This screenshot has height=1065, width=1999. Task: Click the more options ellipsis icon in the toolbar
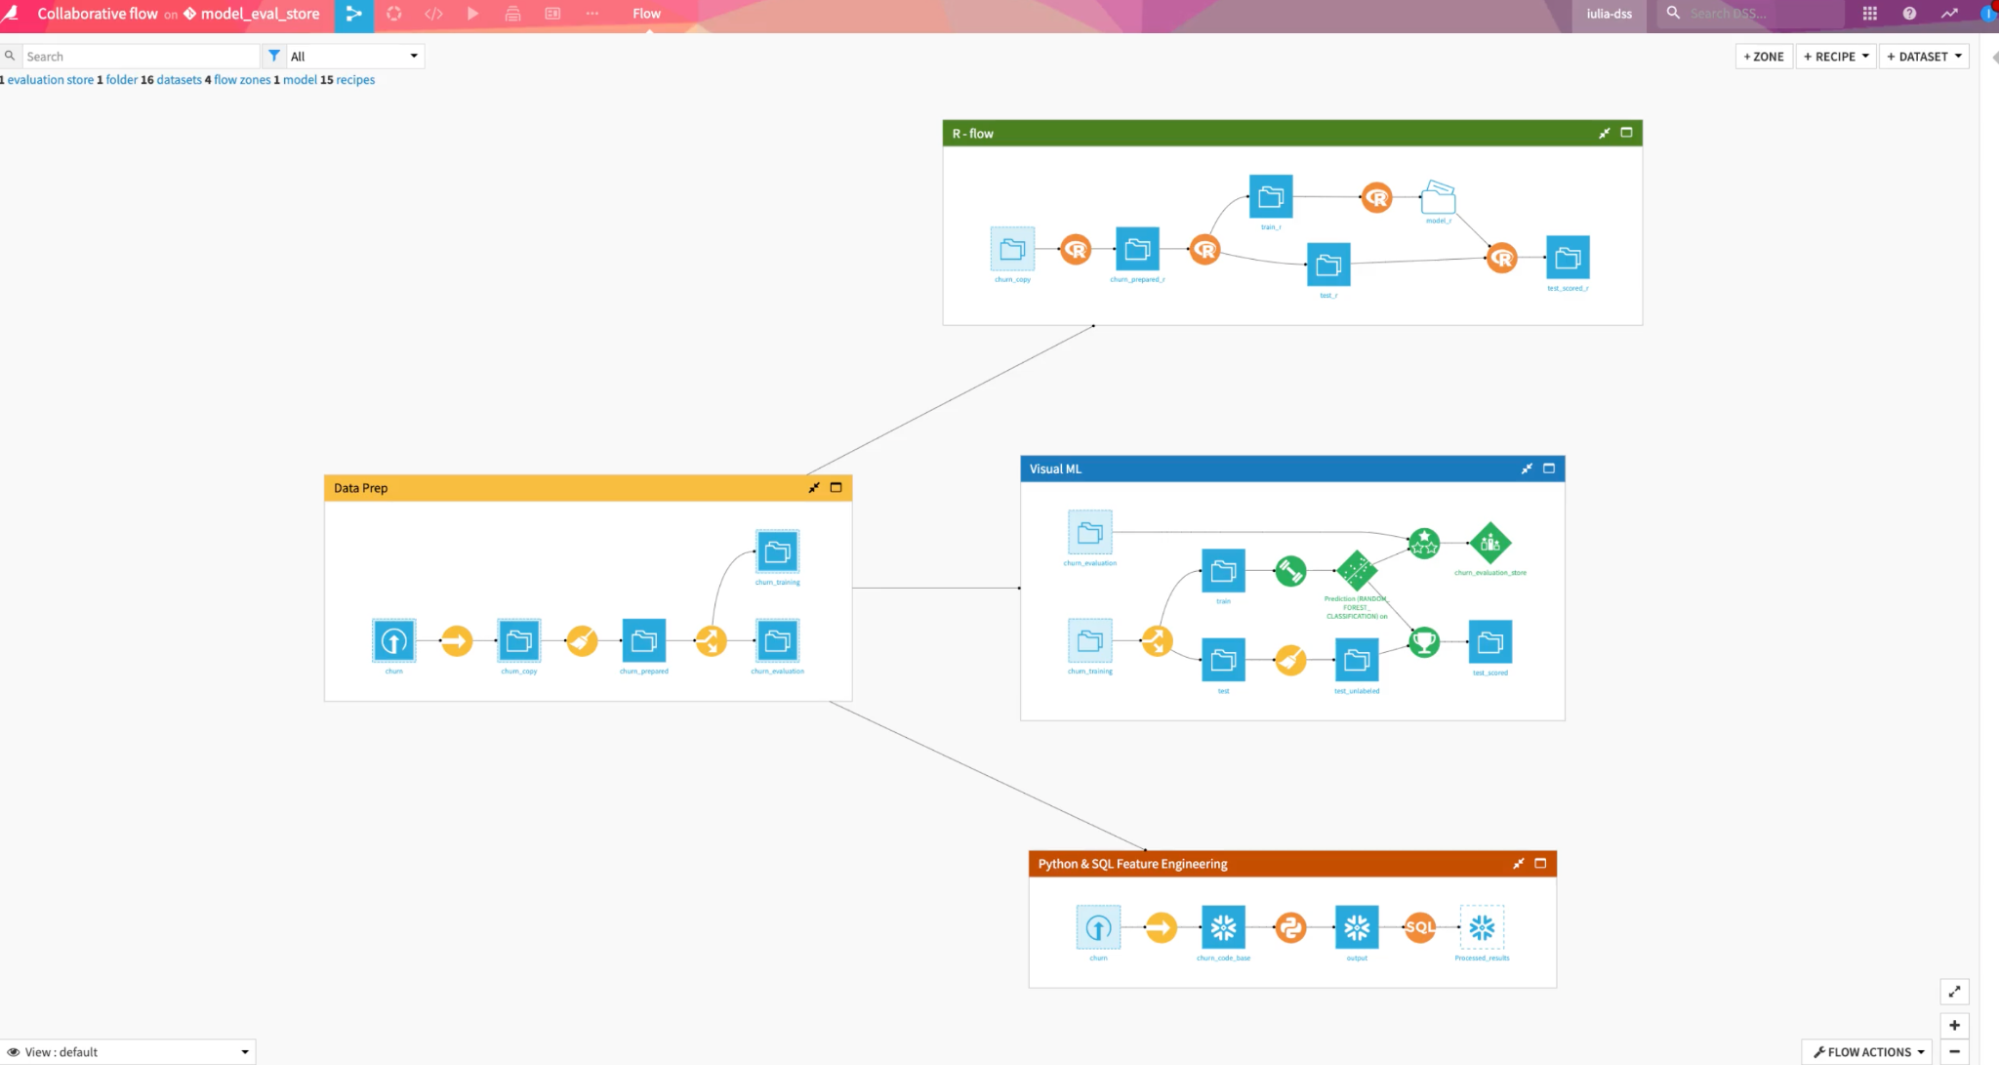coord(592,13)
